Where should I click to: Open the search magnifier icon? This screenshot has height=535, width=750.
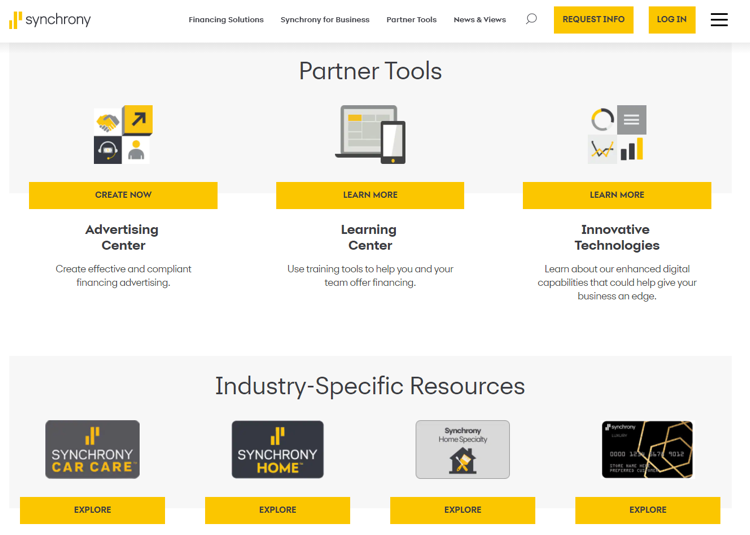[531, 19]
